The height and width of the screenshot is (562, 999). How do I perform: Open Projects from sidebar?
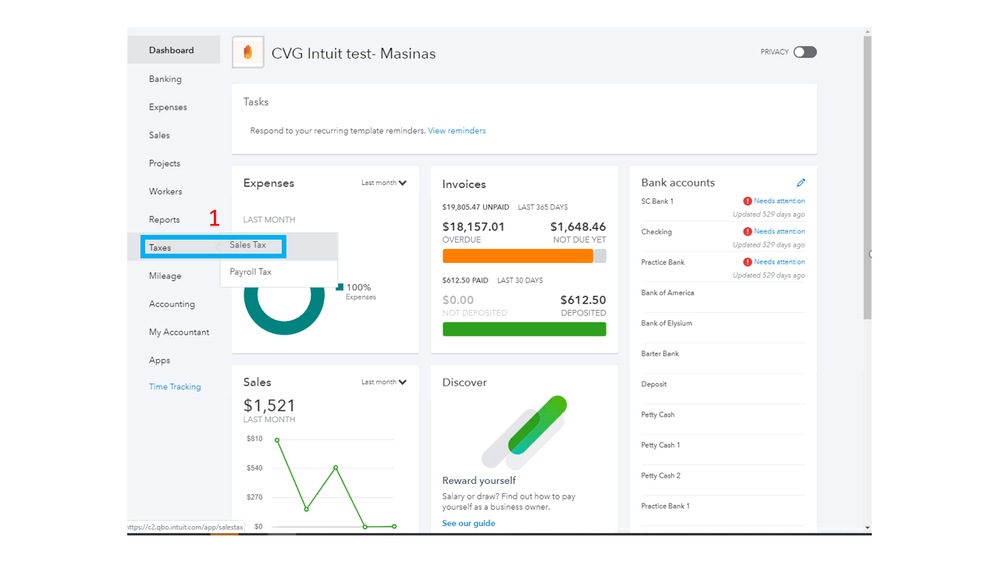(164, 163)
